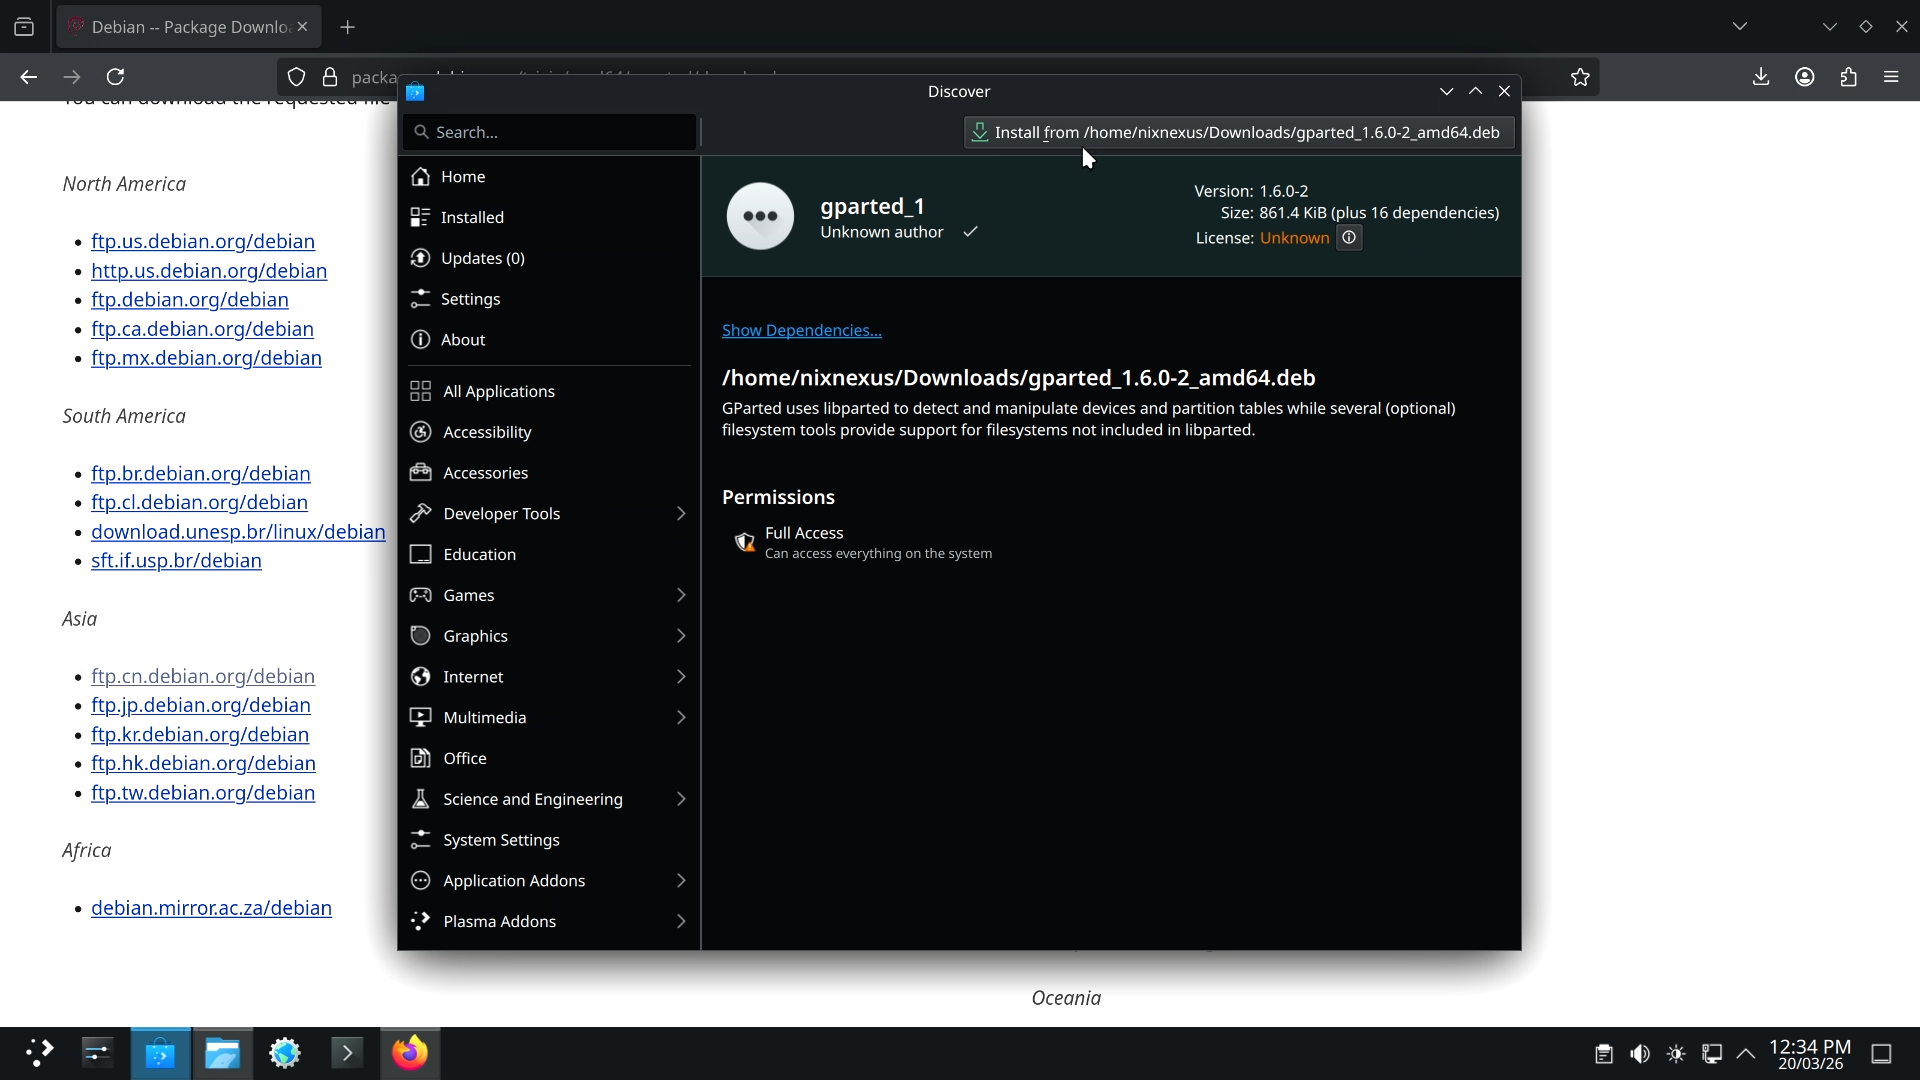Click Install from gparted deb button
This screenshot has width=1920, height=1080.
[1238, 132]
